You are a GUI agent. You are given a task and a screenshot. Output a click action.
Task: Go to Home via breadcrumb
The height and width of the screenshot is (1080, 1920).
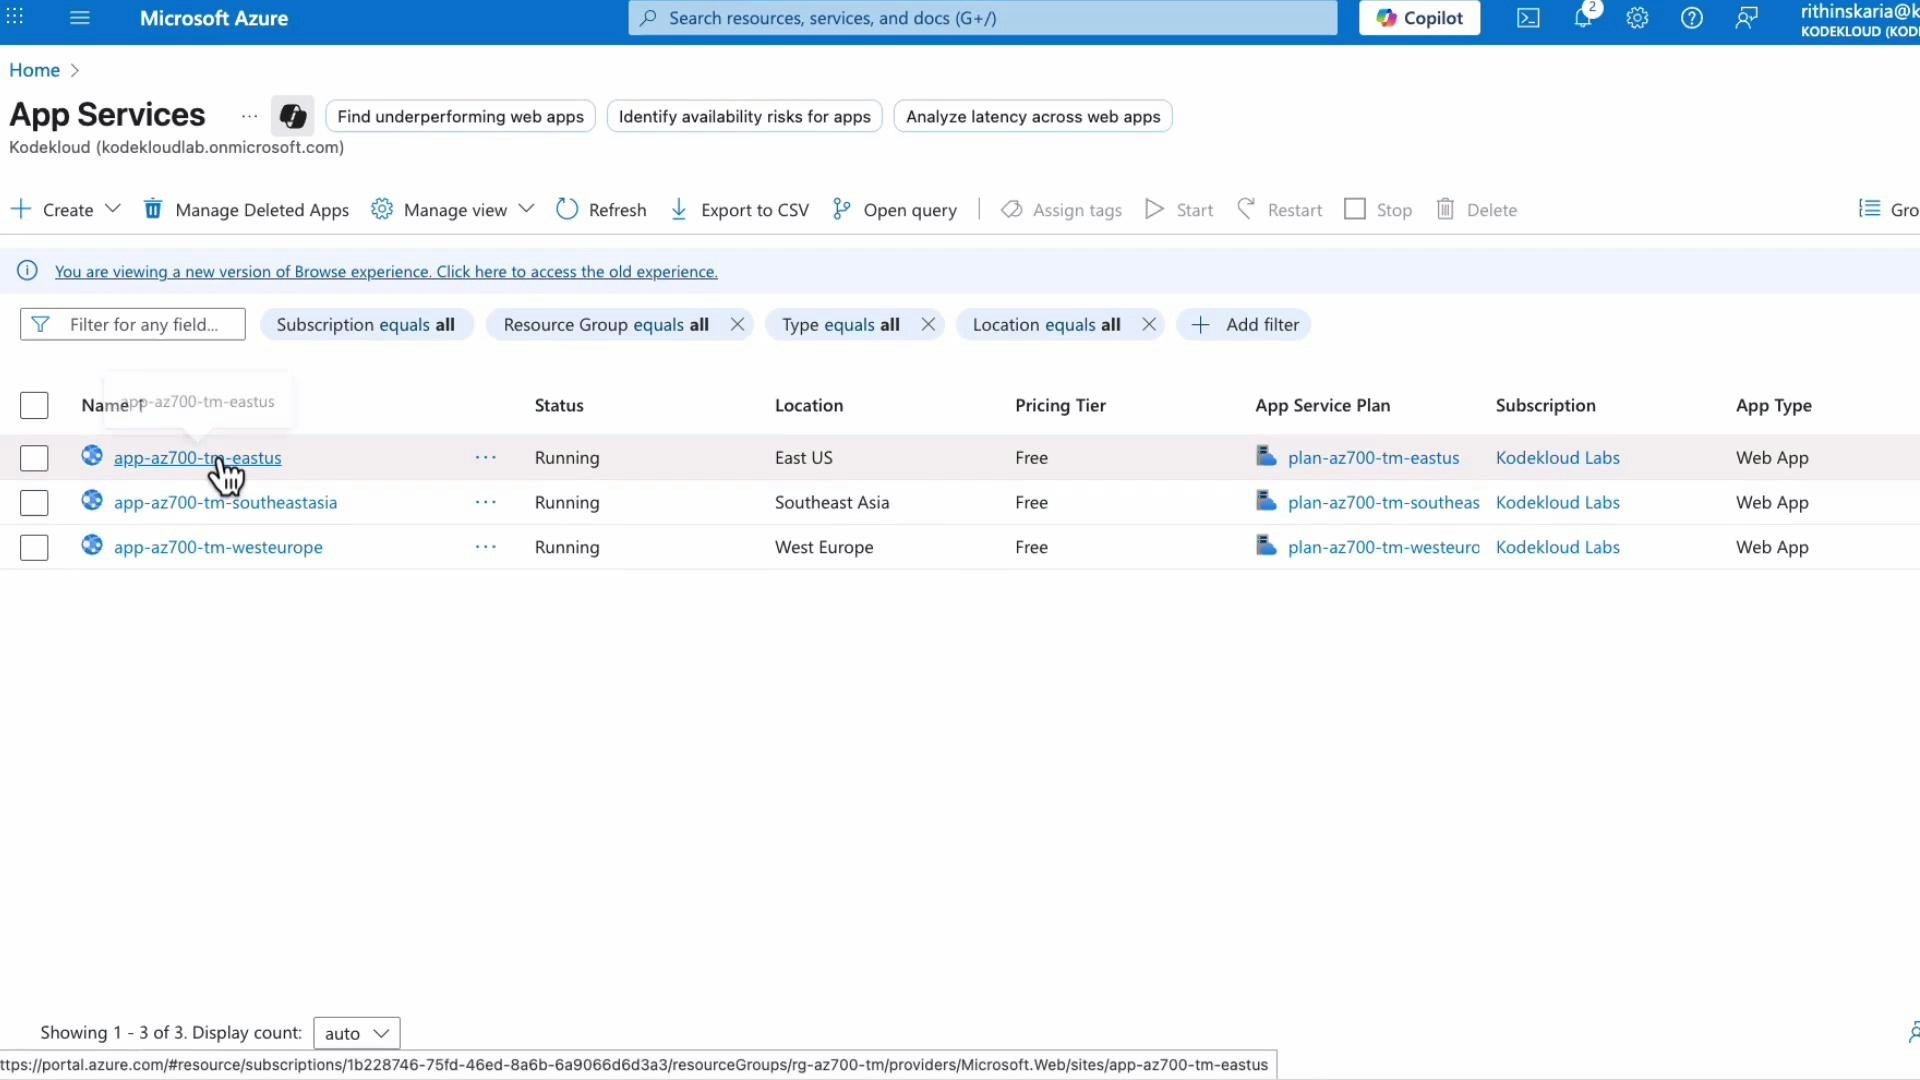[34, 70]
